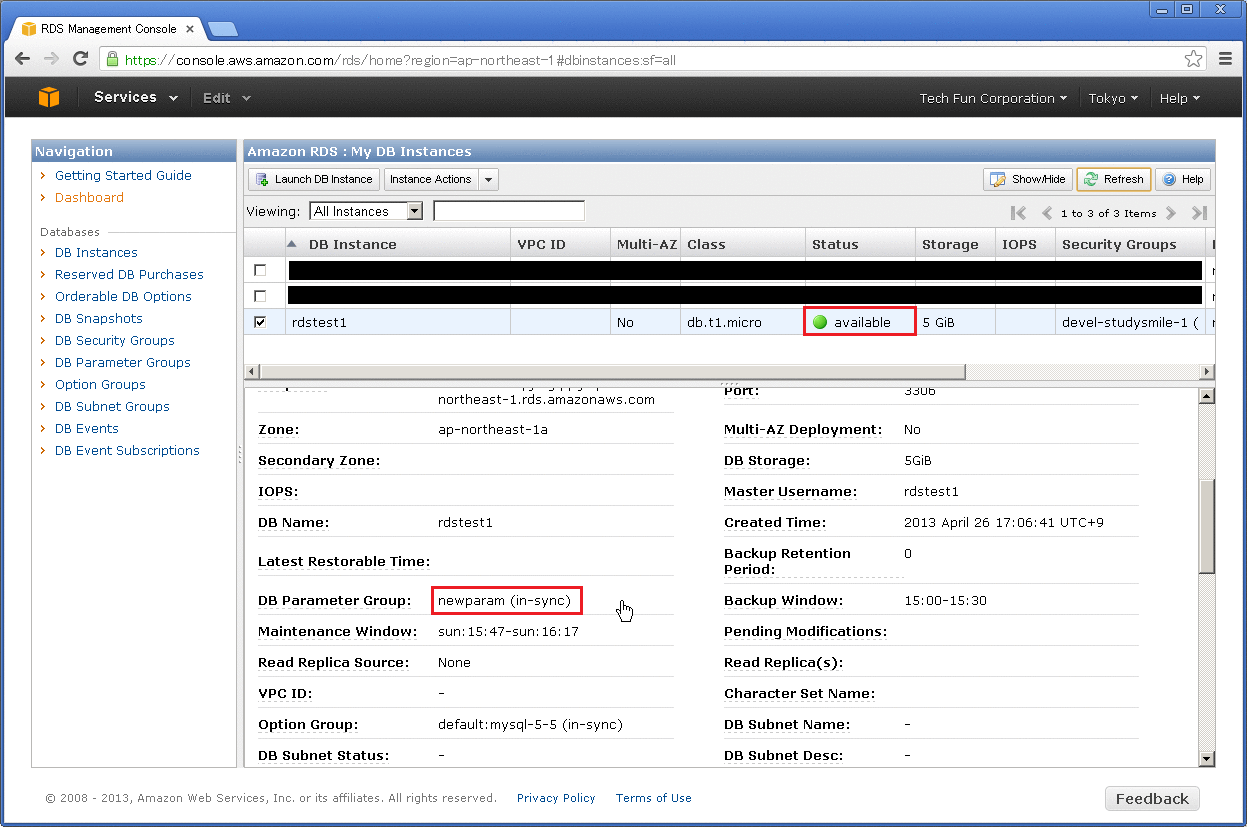Open DB Security Groups

point(115,340)
